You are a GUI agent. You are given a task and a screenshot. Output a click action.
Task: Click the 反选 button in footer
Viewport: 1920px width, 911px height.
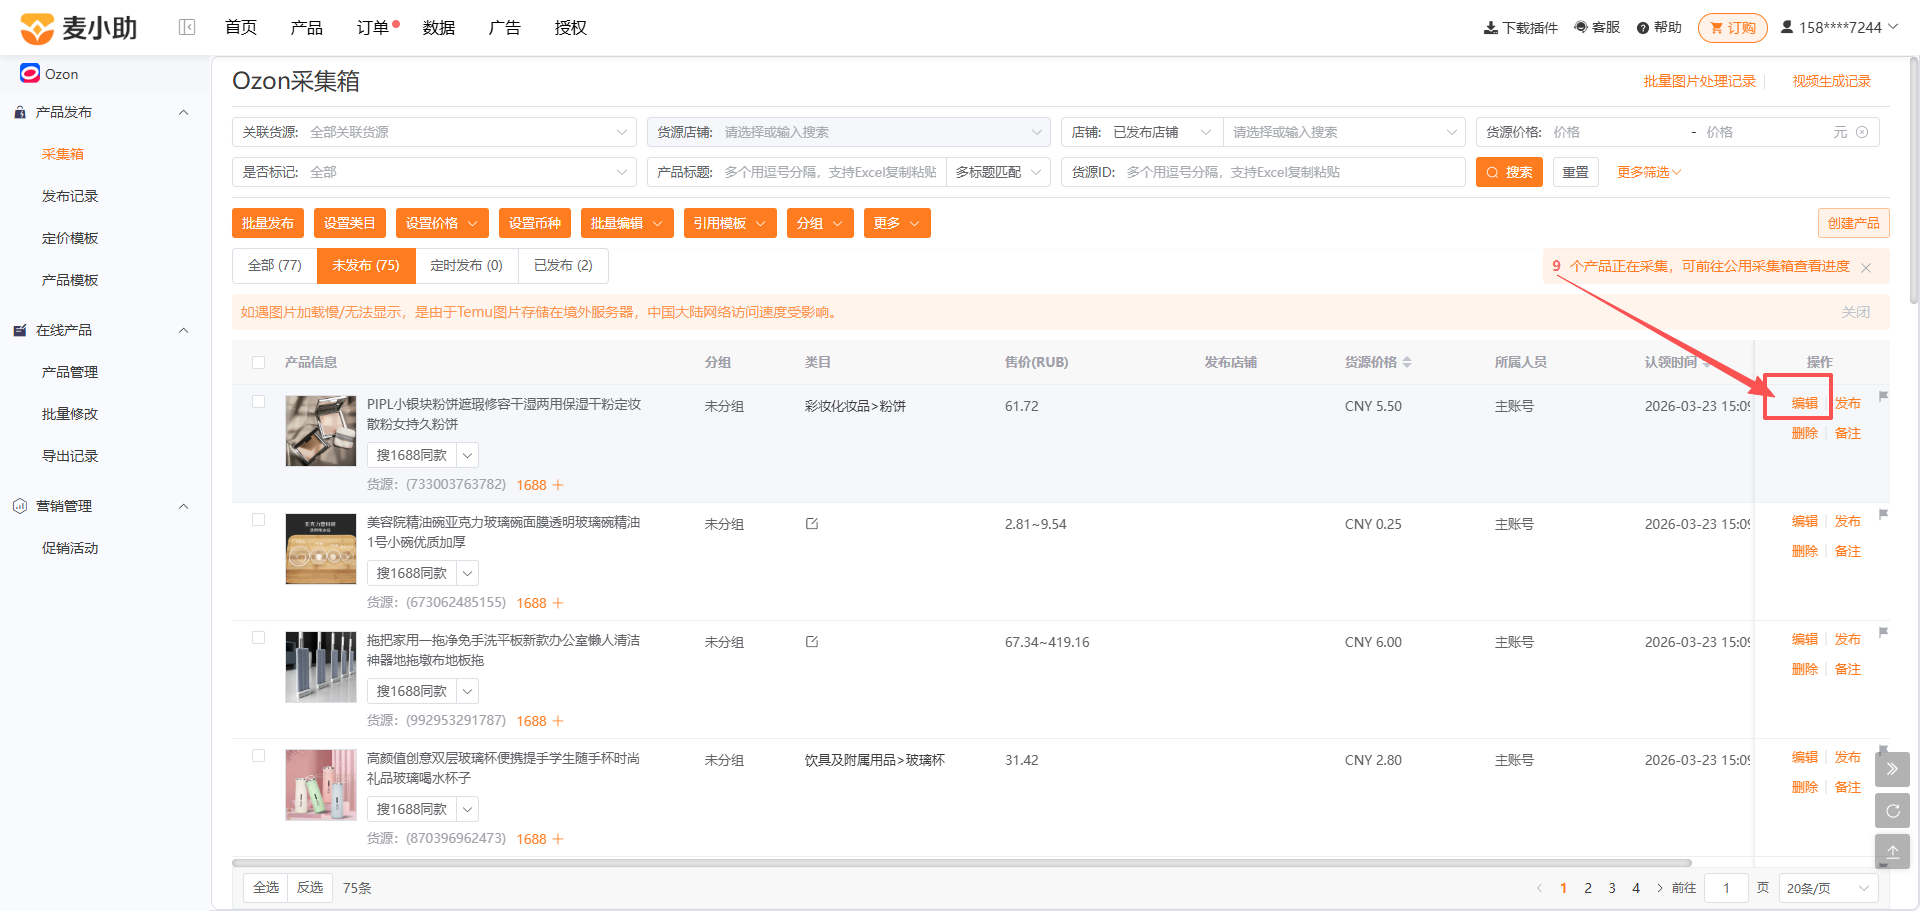tap(310, 888)
